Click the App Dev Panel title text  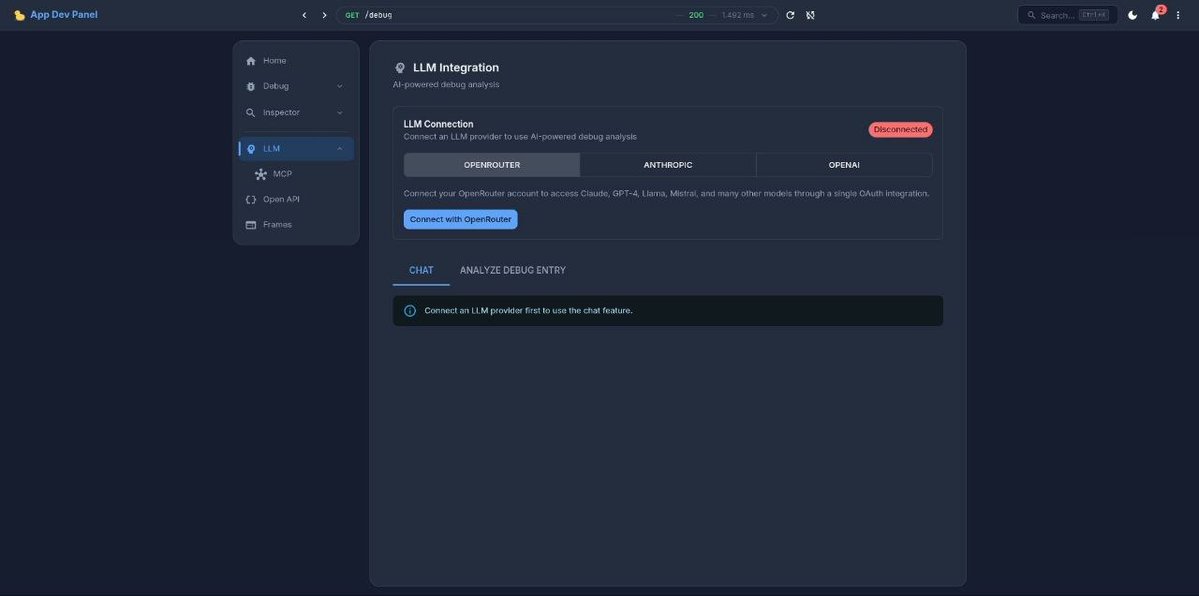click(x=64, y=15)
